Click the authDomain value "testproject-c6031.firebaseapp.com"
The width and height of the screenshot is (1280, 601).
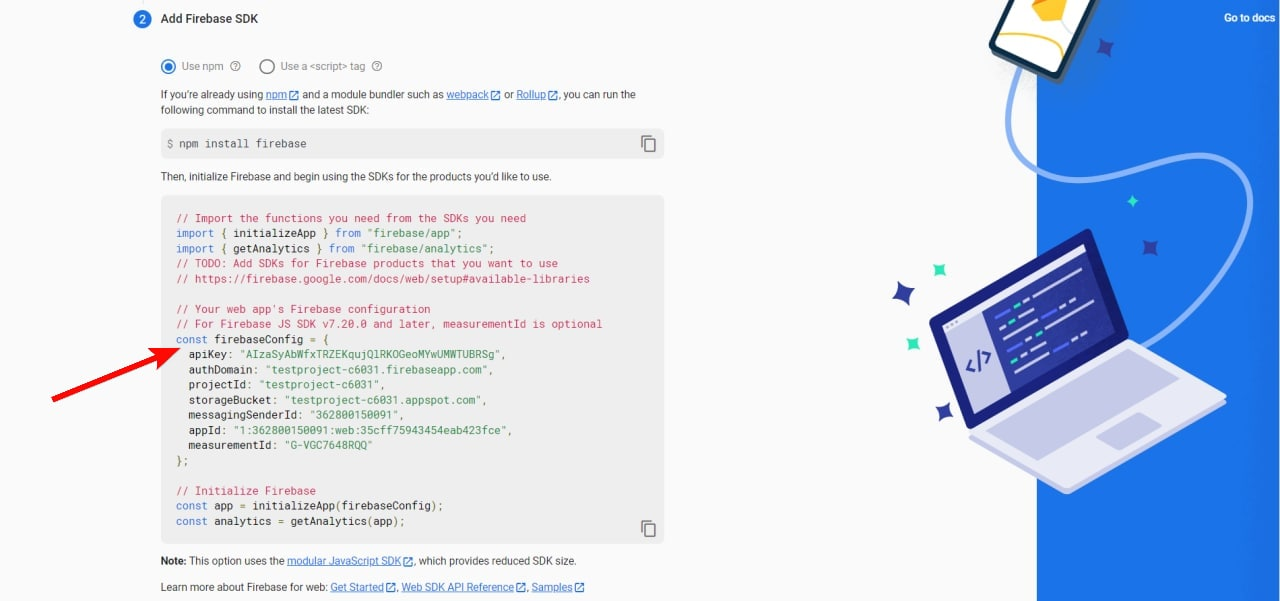point(379,369)
